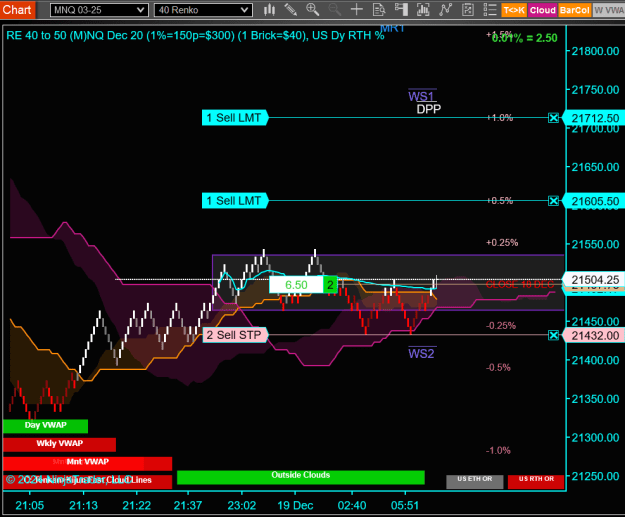Click the 19 Dec time axis label
Screen dimensions: 625x517
pyautogui.click(x=295, y=505)
